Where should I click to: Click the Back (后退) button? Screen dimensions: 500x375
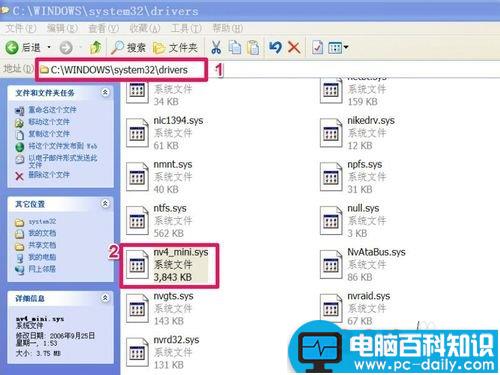point(23,47)
